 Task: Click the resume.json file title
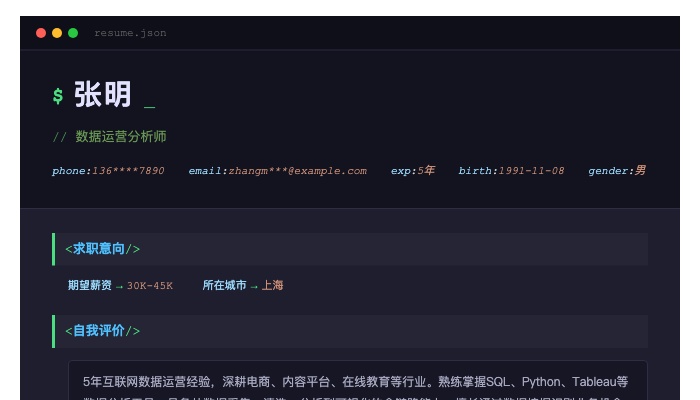tap(130, 33)
